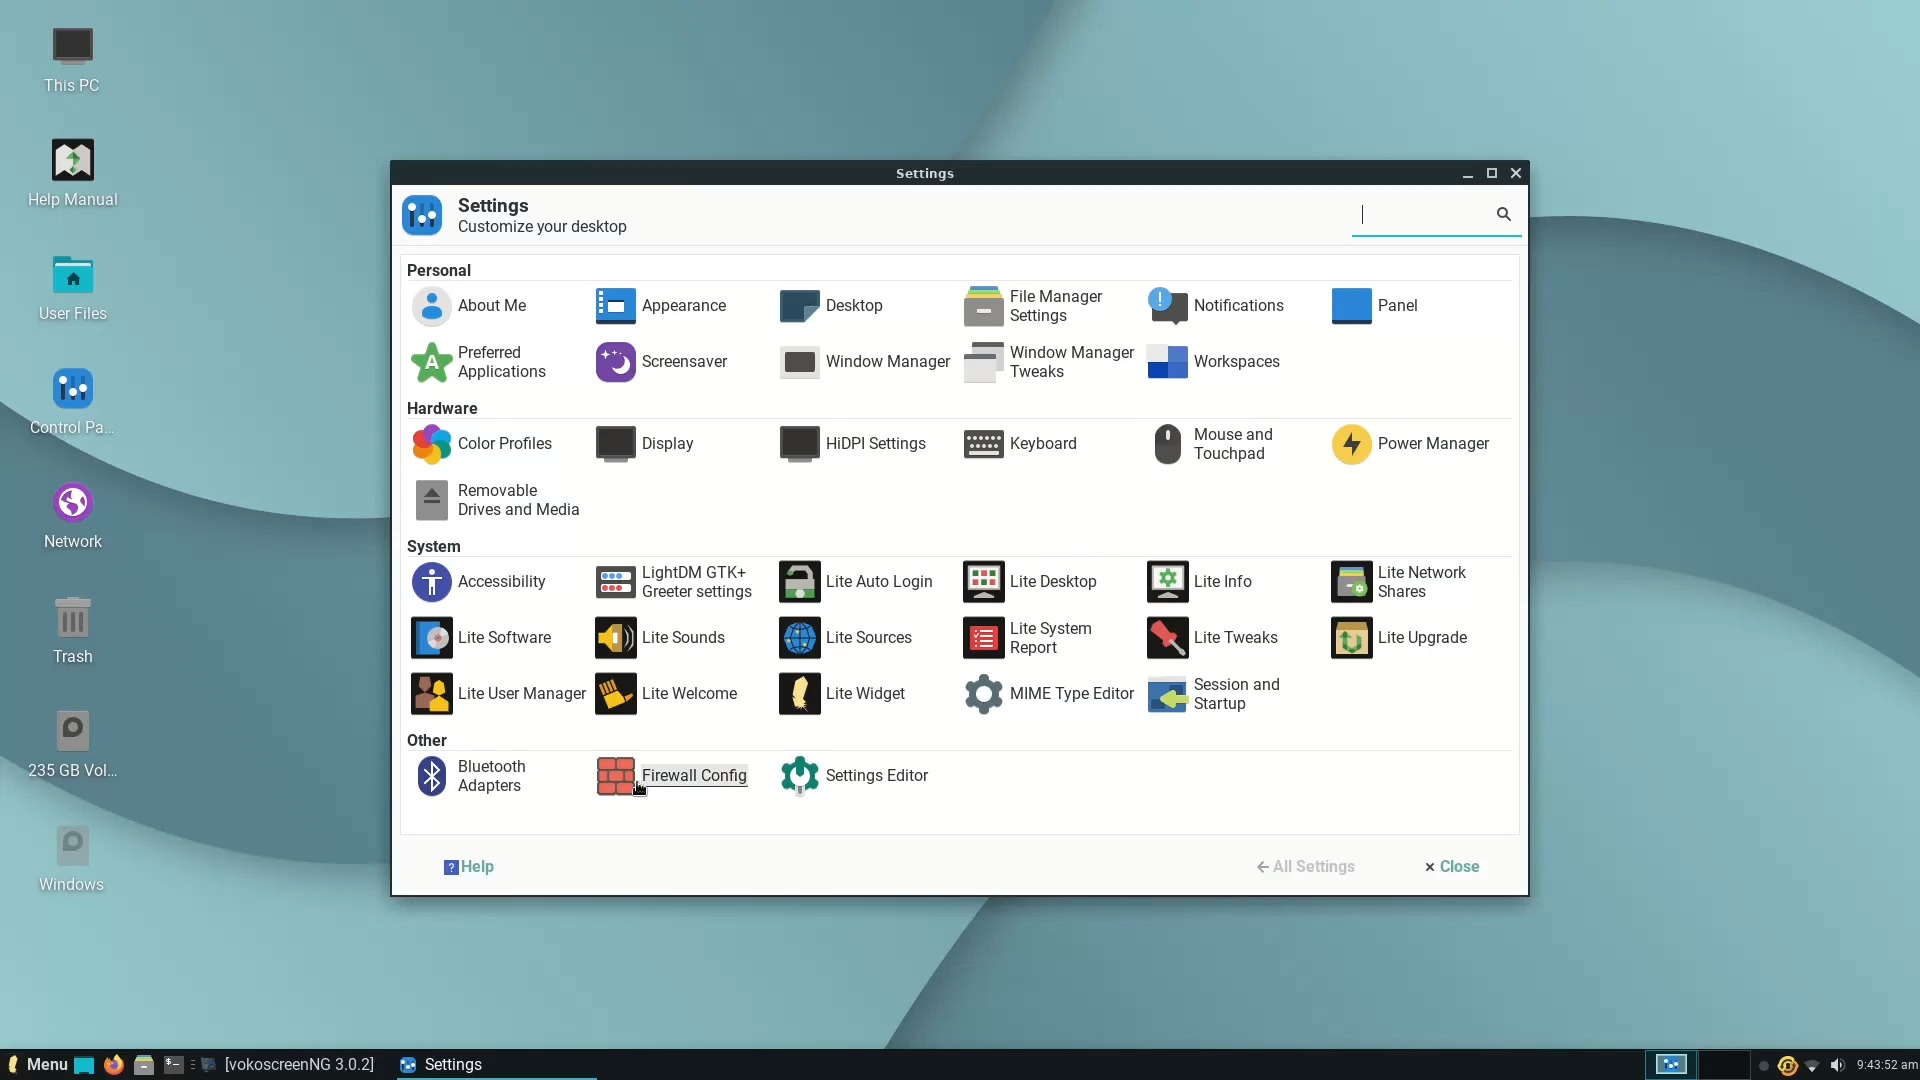Viewport: 1920px width, 1080px height.
Task: Open Lite Welcome
Action: tap(667, 694)
